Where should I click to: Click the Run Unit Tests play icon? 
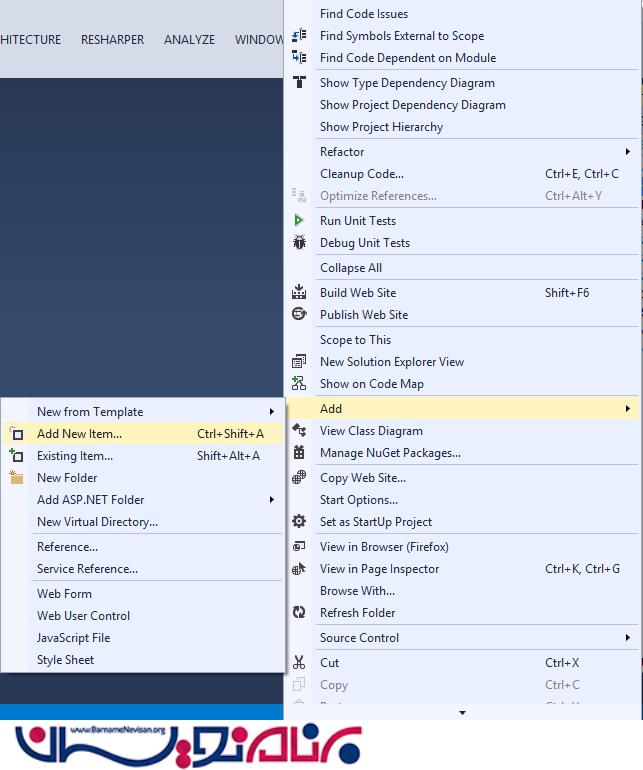coord(298,221)
